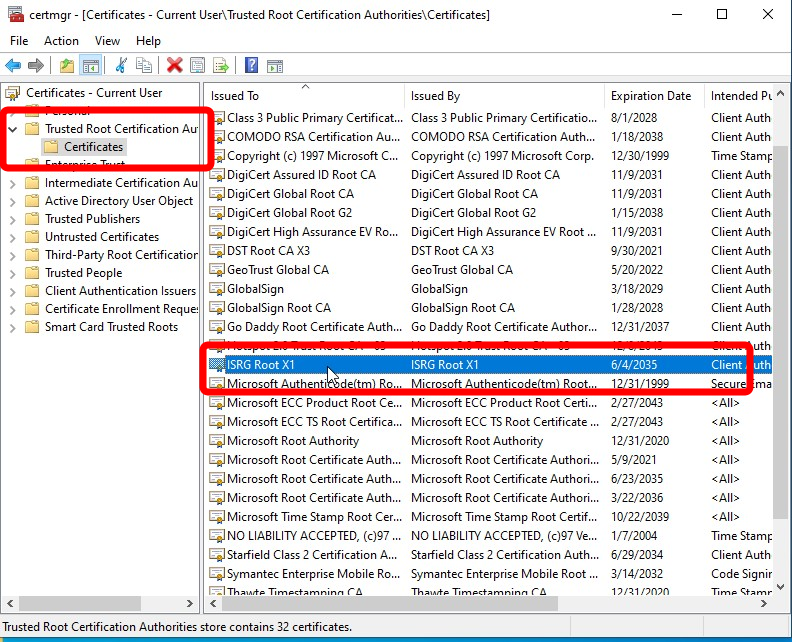Select the Smart Card Trusted Roots item

point(111,327)
